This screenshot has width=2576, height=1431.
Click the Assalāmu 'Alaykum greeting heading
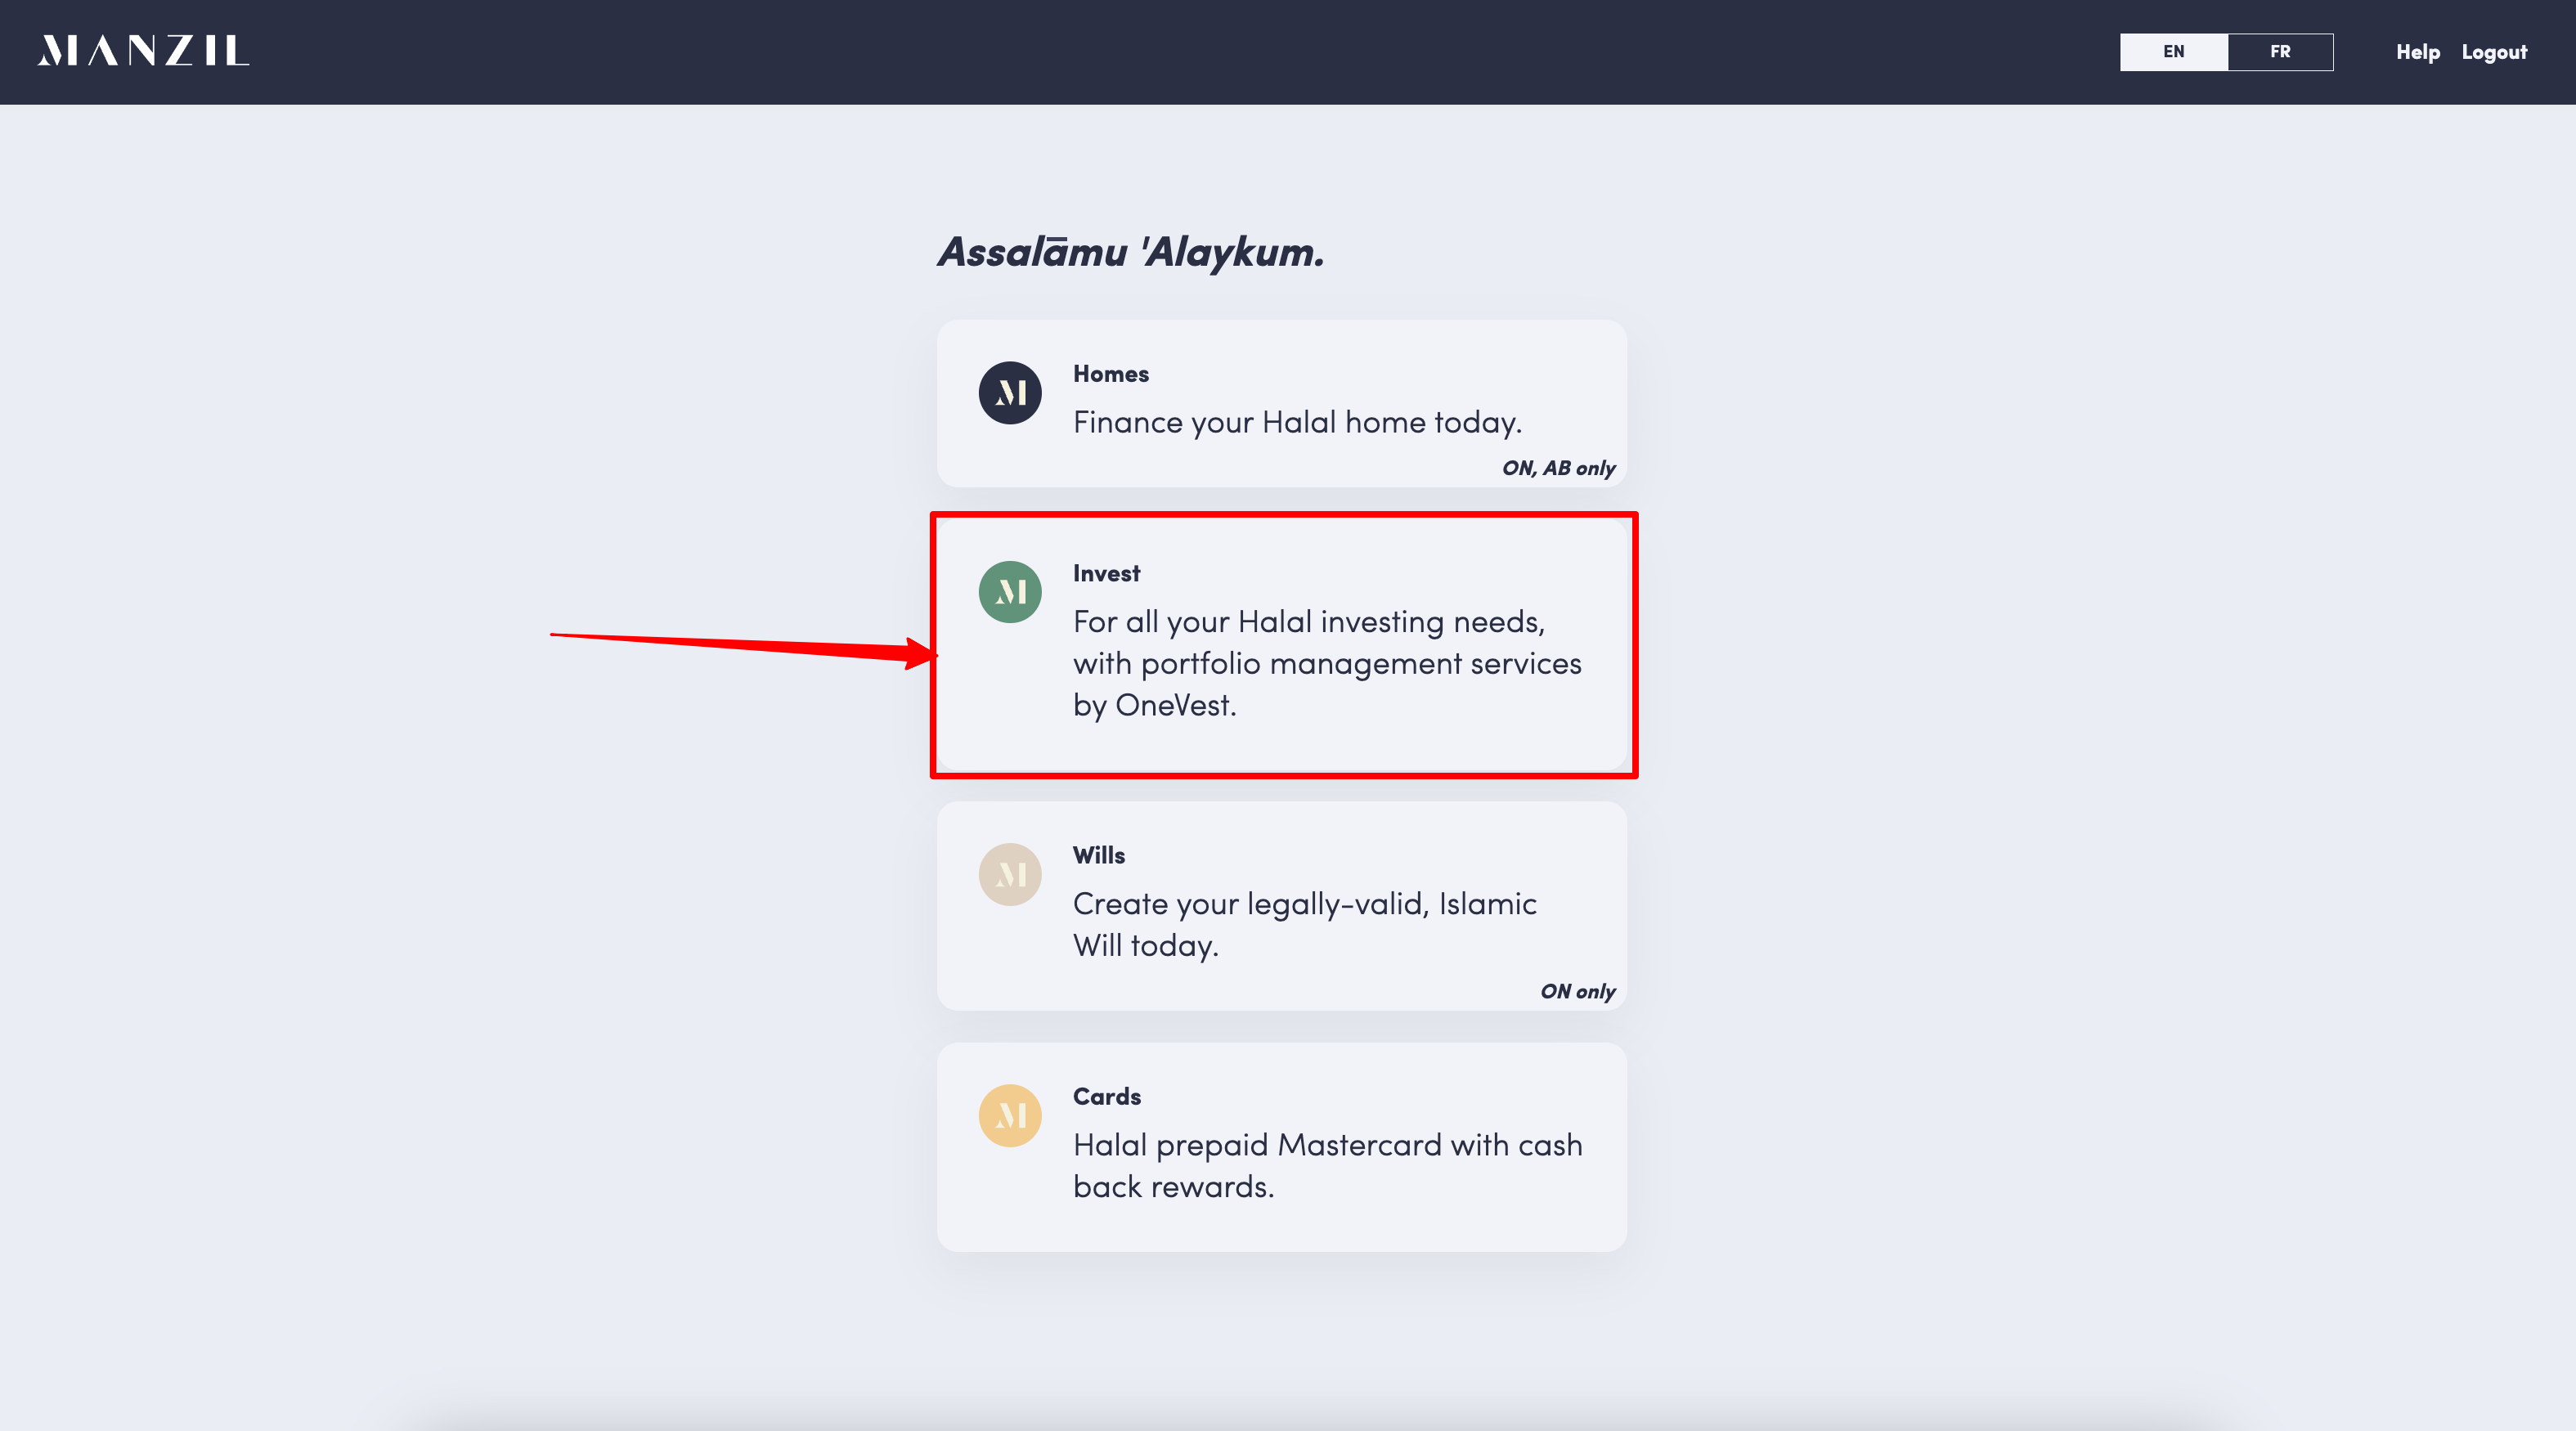click(1130, 252)
